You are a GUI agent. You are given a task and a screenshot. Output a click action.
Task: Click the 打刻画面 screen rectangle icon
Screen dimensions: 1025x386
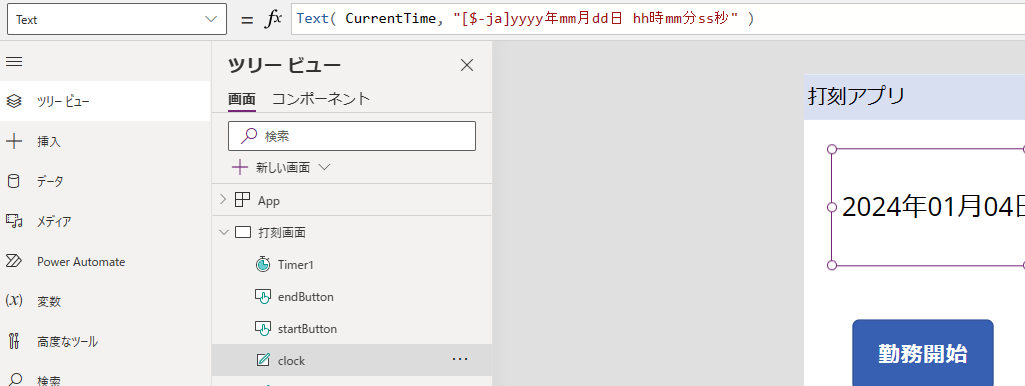pos(243,232)
